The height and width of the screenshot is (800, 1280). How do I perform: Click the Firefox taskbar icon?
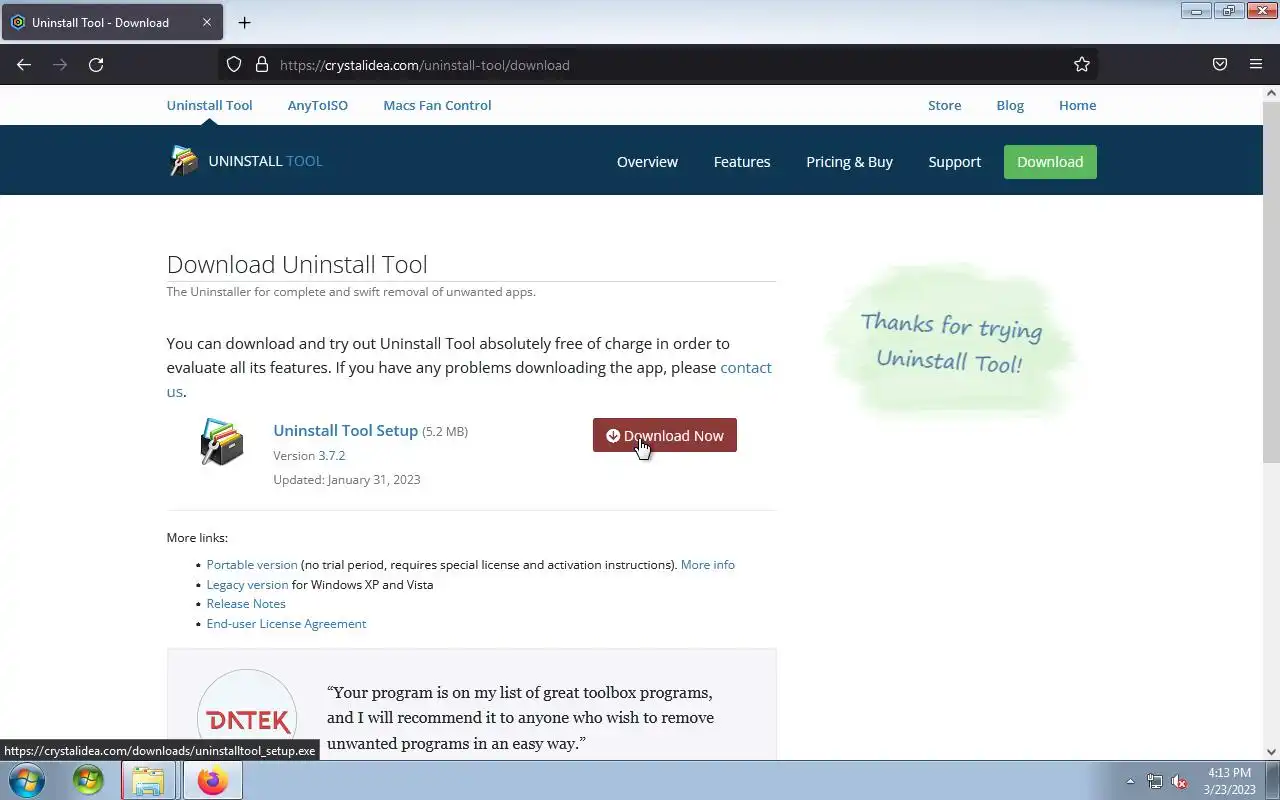[212, 780]
